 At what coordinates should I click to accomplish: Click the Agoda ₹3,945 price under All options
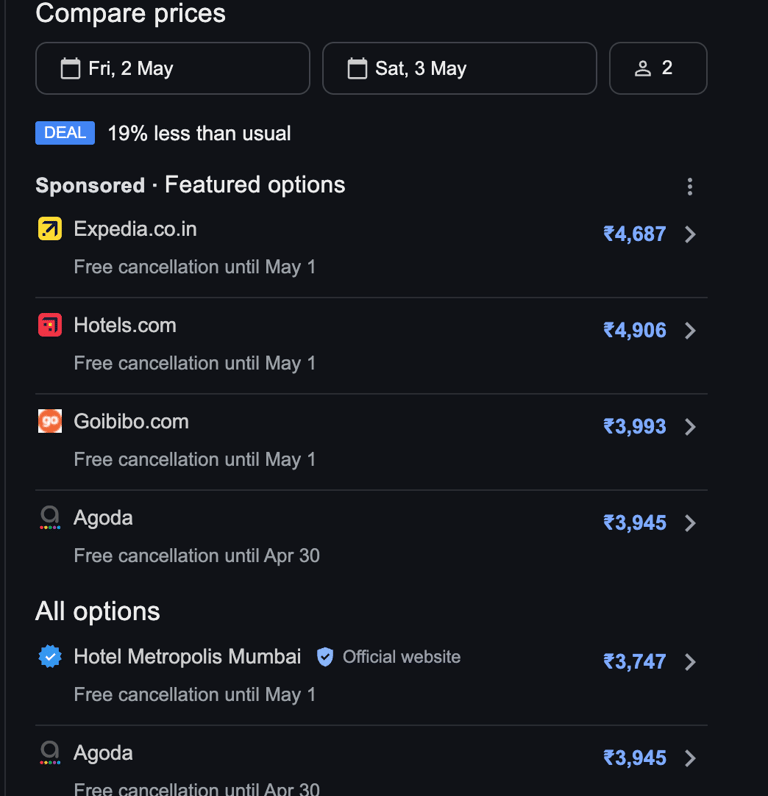(634, 758)
